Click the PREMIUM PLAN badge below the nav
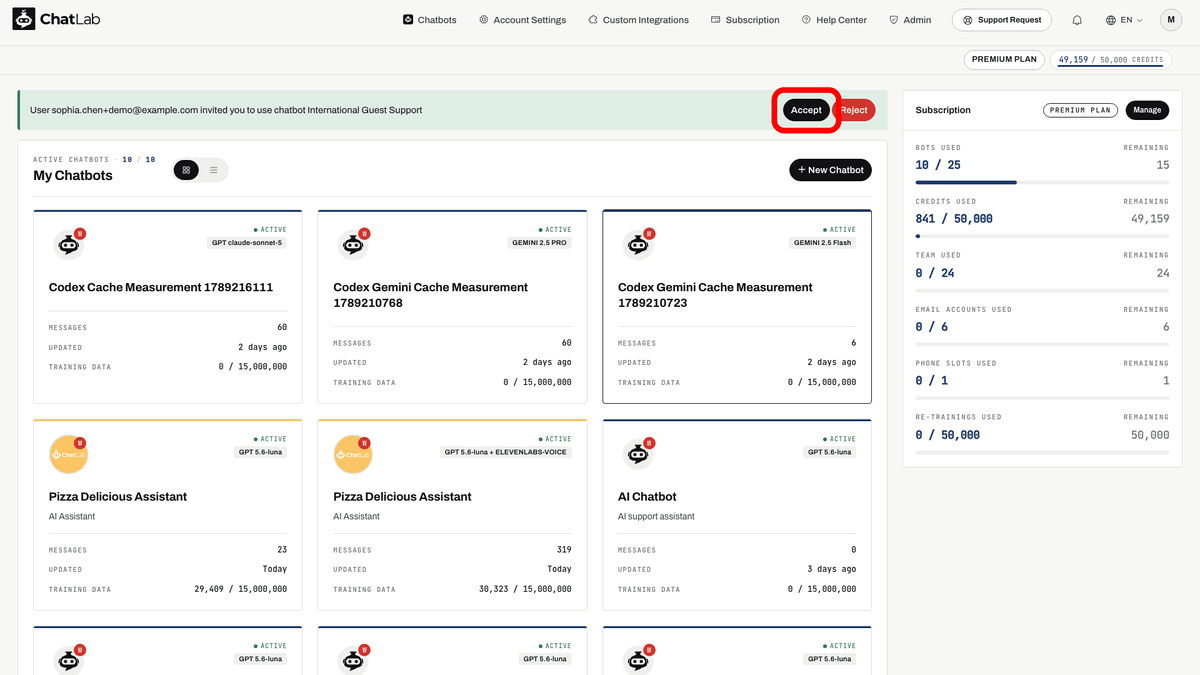The height and width of the screenshot is (675, 1200). click(x=1004, y=59)
